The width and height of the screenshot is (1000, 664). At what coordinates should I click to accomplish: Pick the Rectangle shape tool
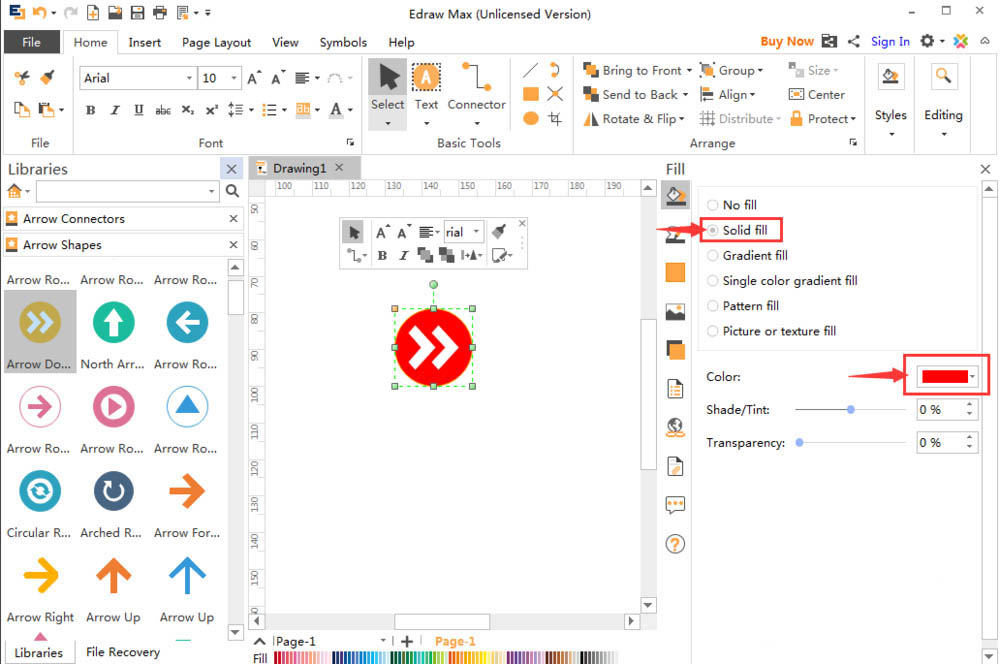point(531,94)
